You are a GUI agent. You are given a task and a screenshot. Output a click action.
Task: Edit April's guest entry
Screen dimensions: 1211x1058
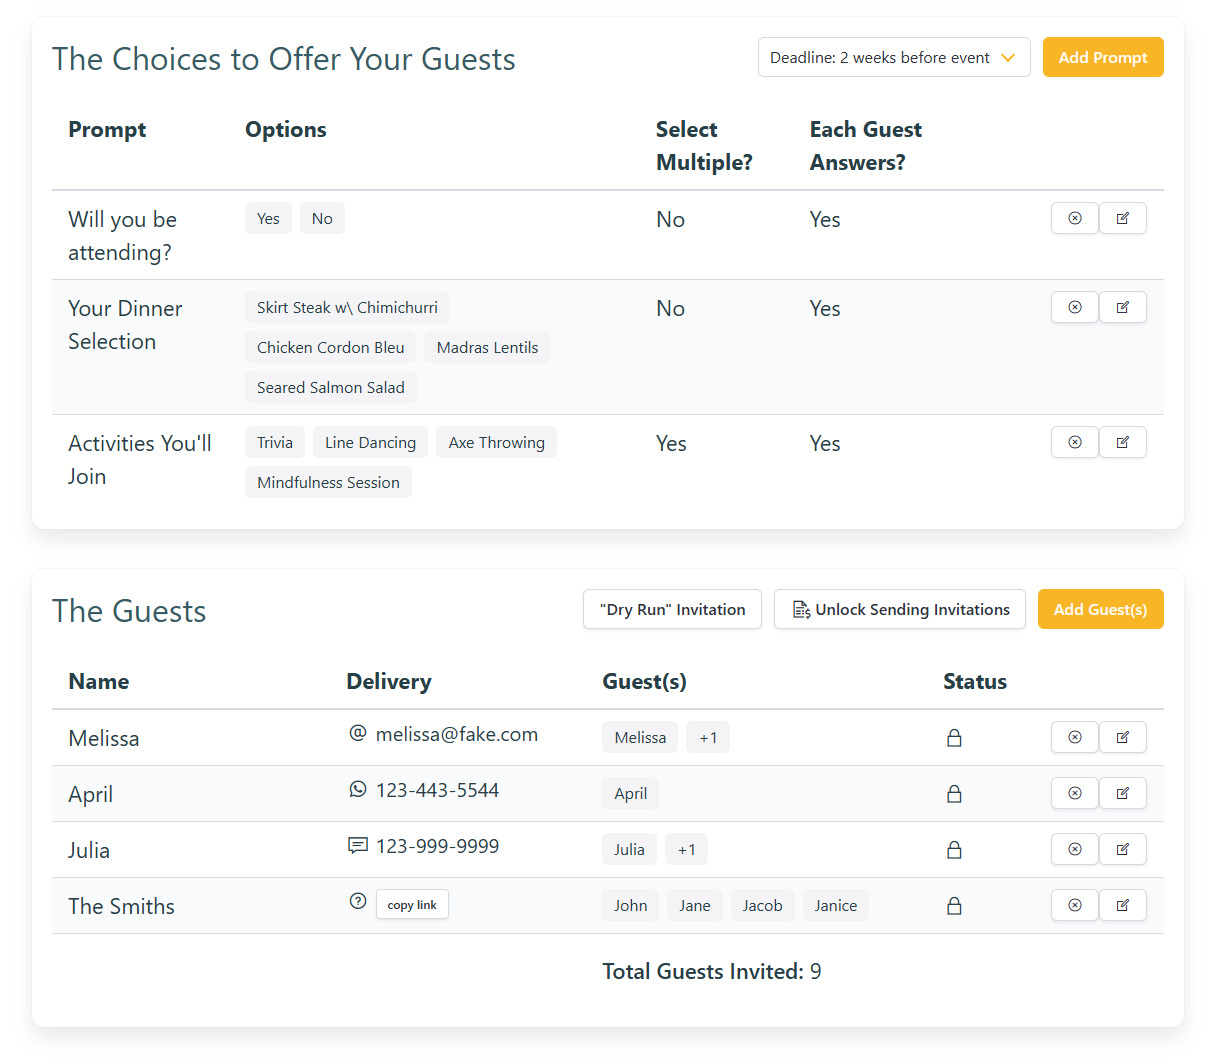(x=1122, y=793)
